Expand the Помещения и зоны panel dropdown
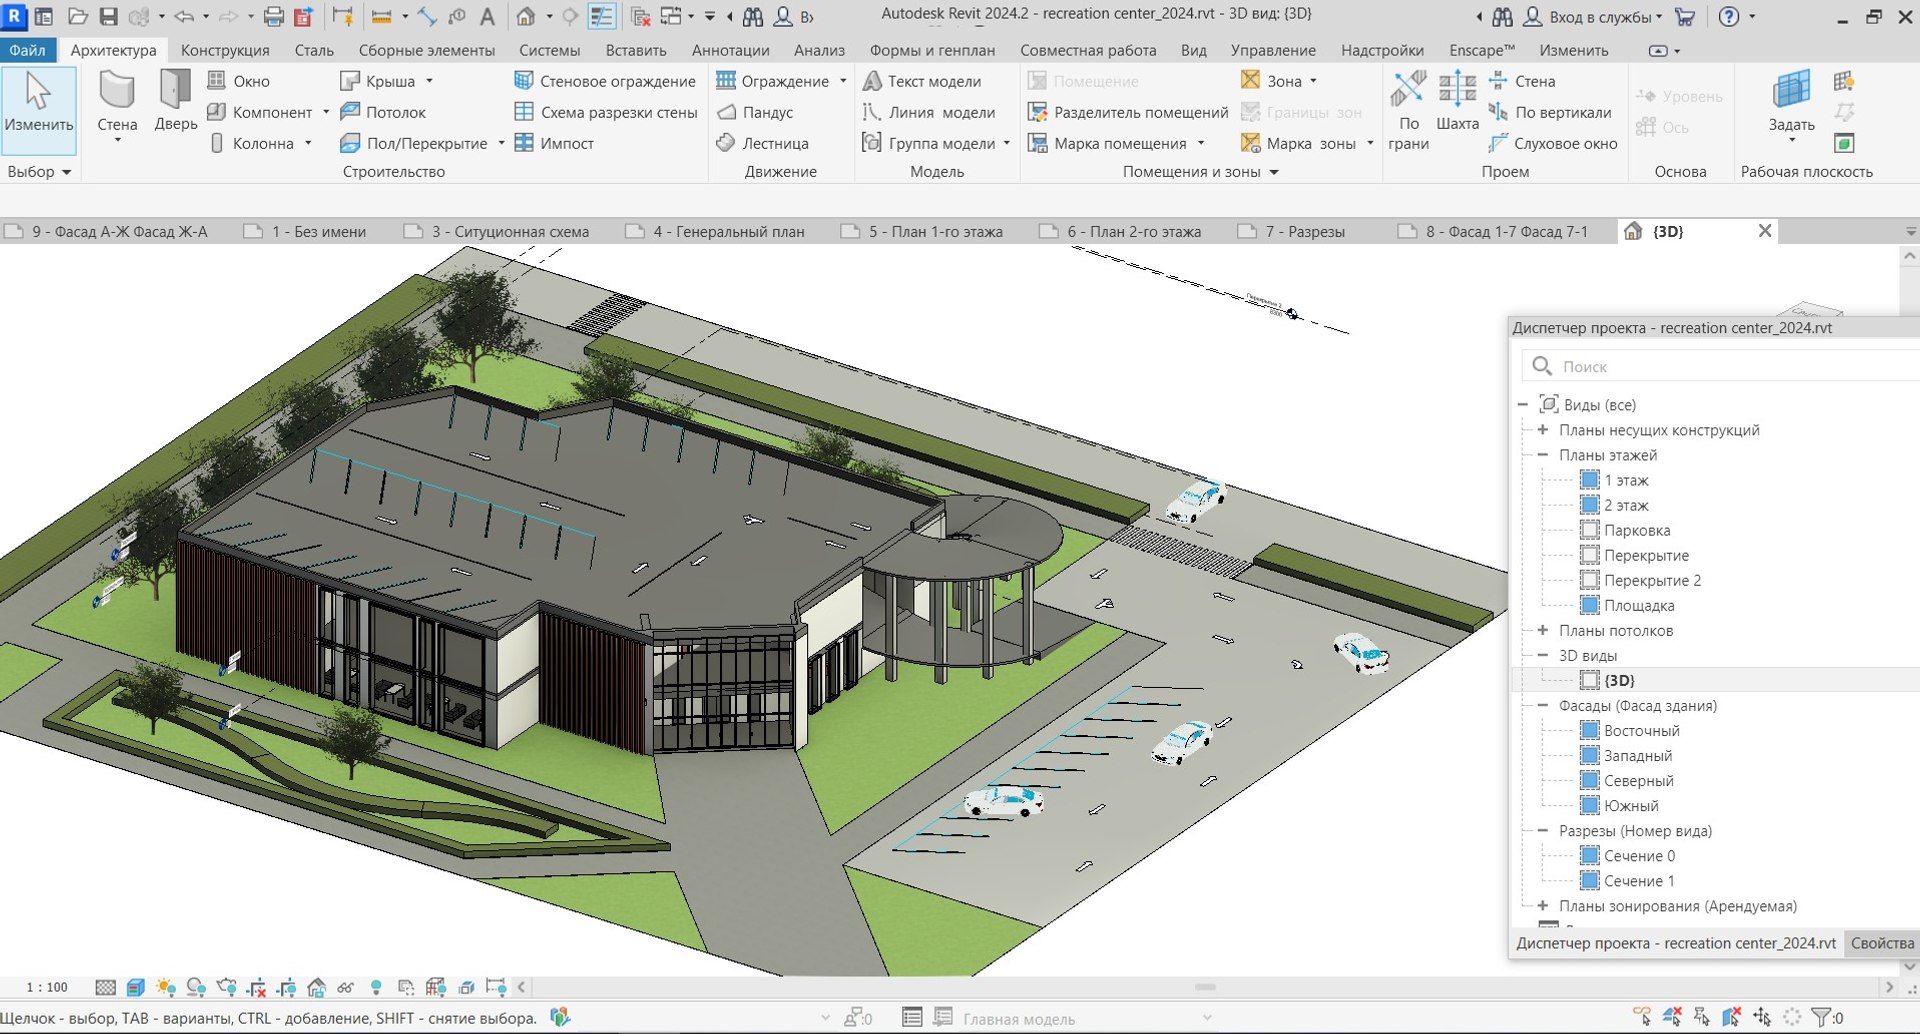Image resolution: width=1920 pixels, height=1034 pixels. (x=1201, y=172)
